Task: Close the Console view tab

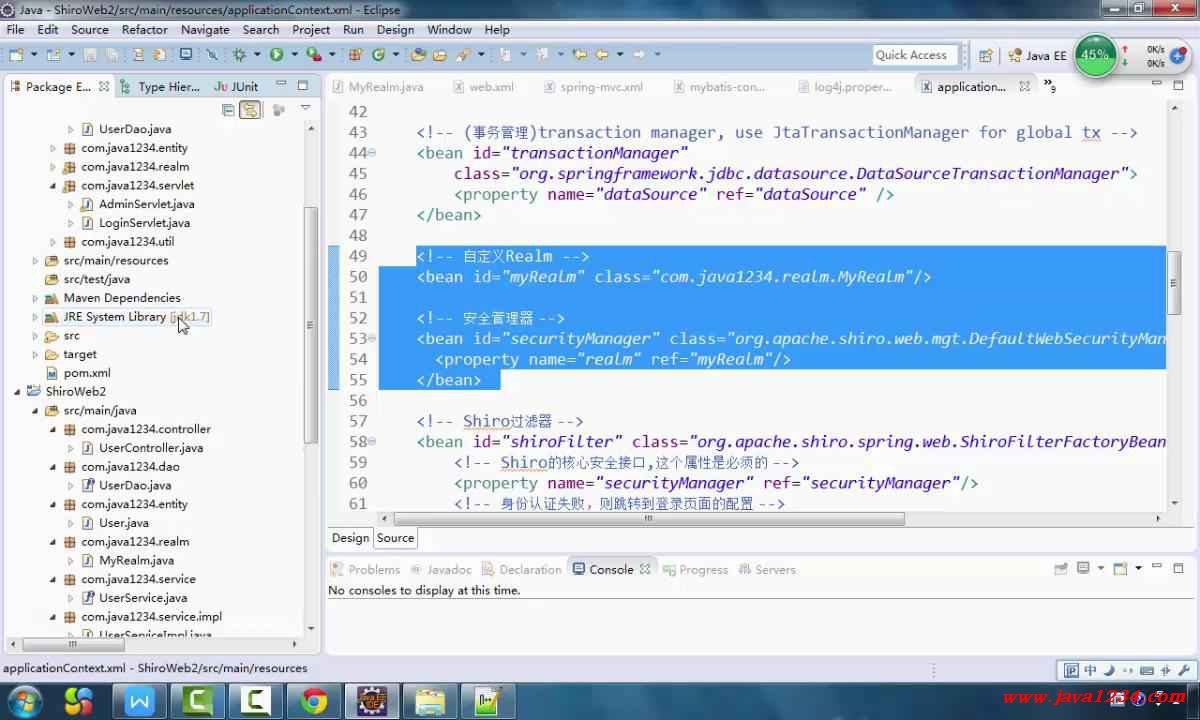Action: (645, 569)
